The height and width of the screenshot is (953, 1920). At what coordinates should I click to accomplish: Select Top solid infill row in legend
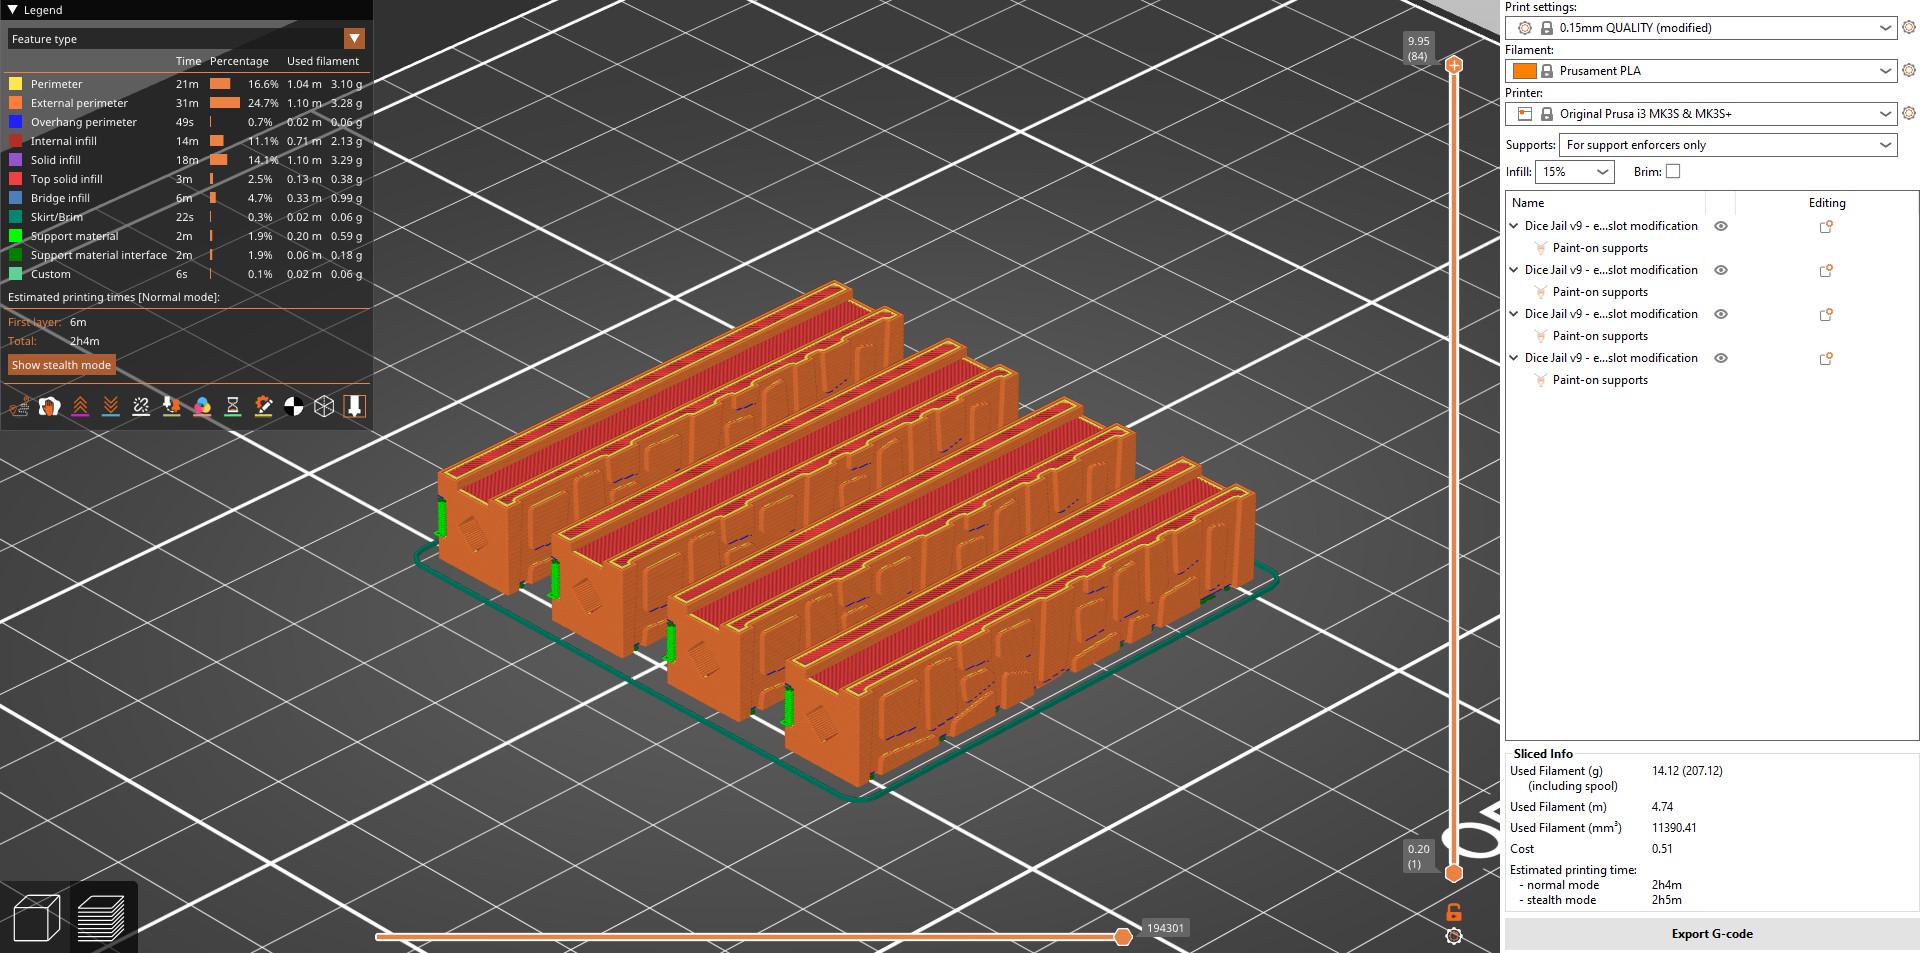coord(185,179)
